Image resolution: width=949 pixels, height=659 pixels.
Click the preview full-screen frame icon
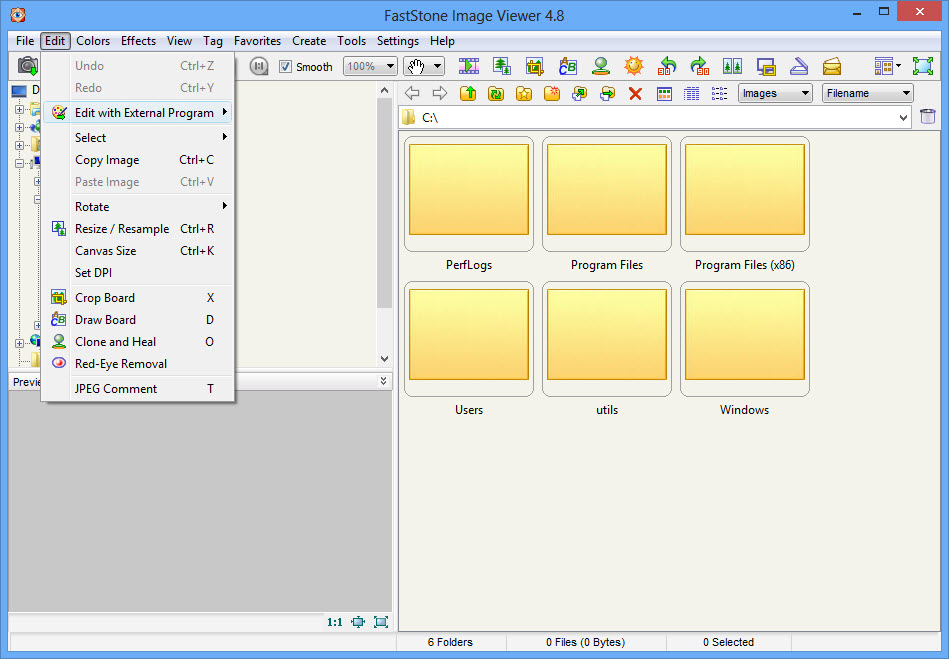coord(381,622)
